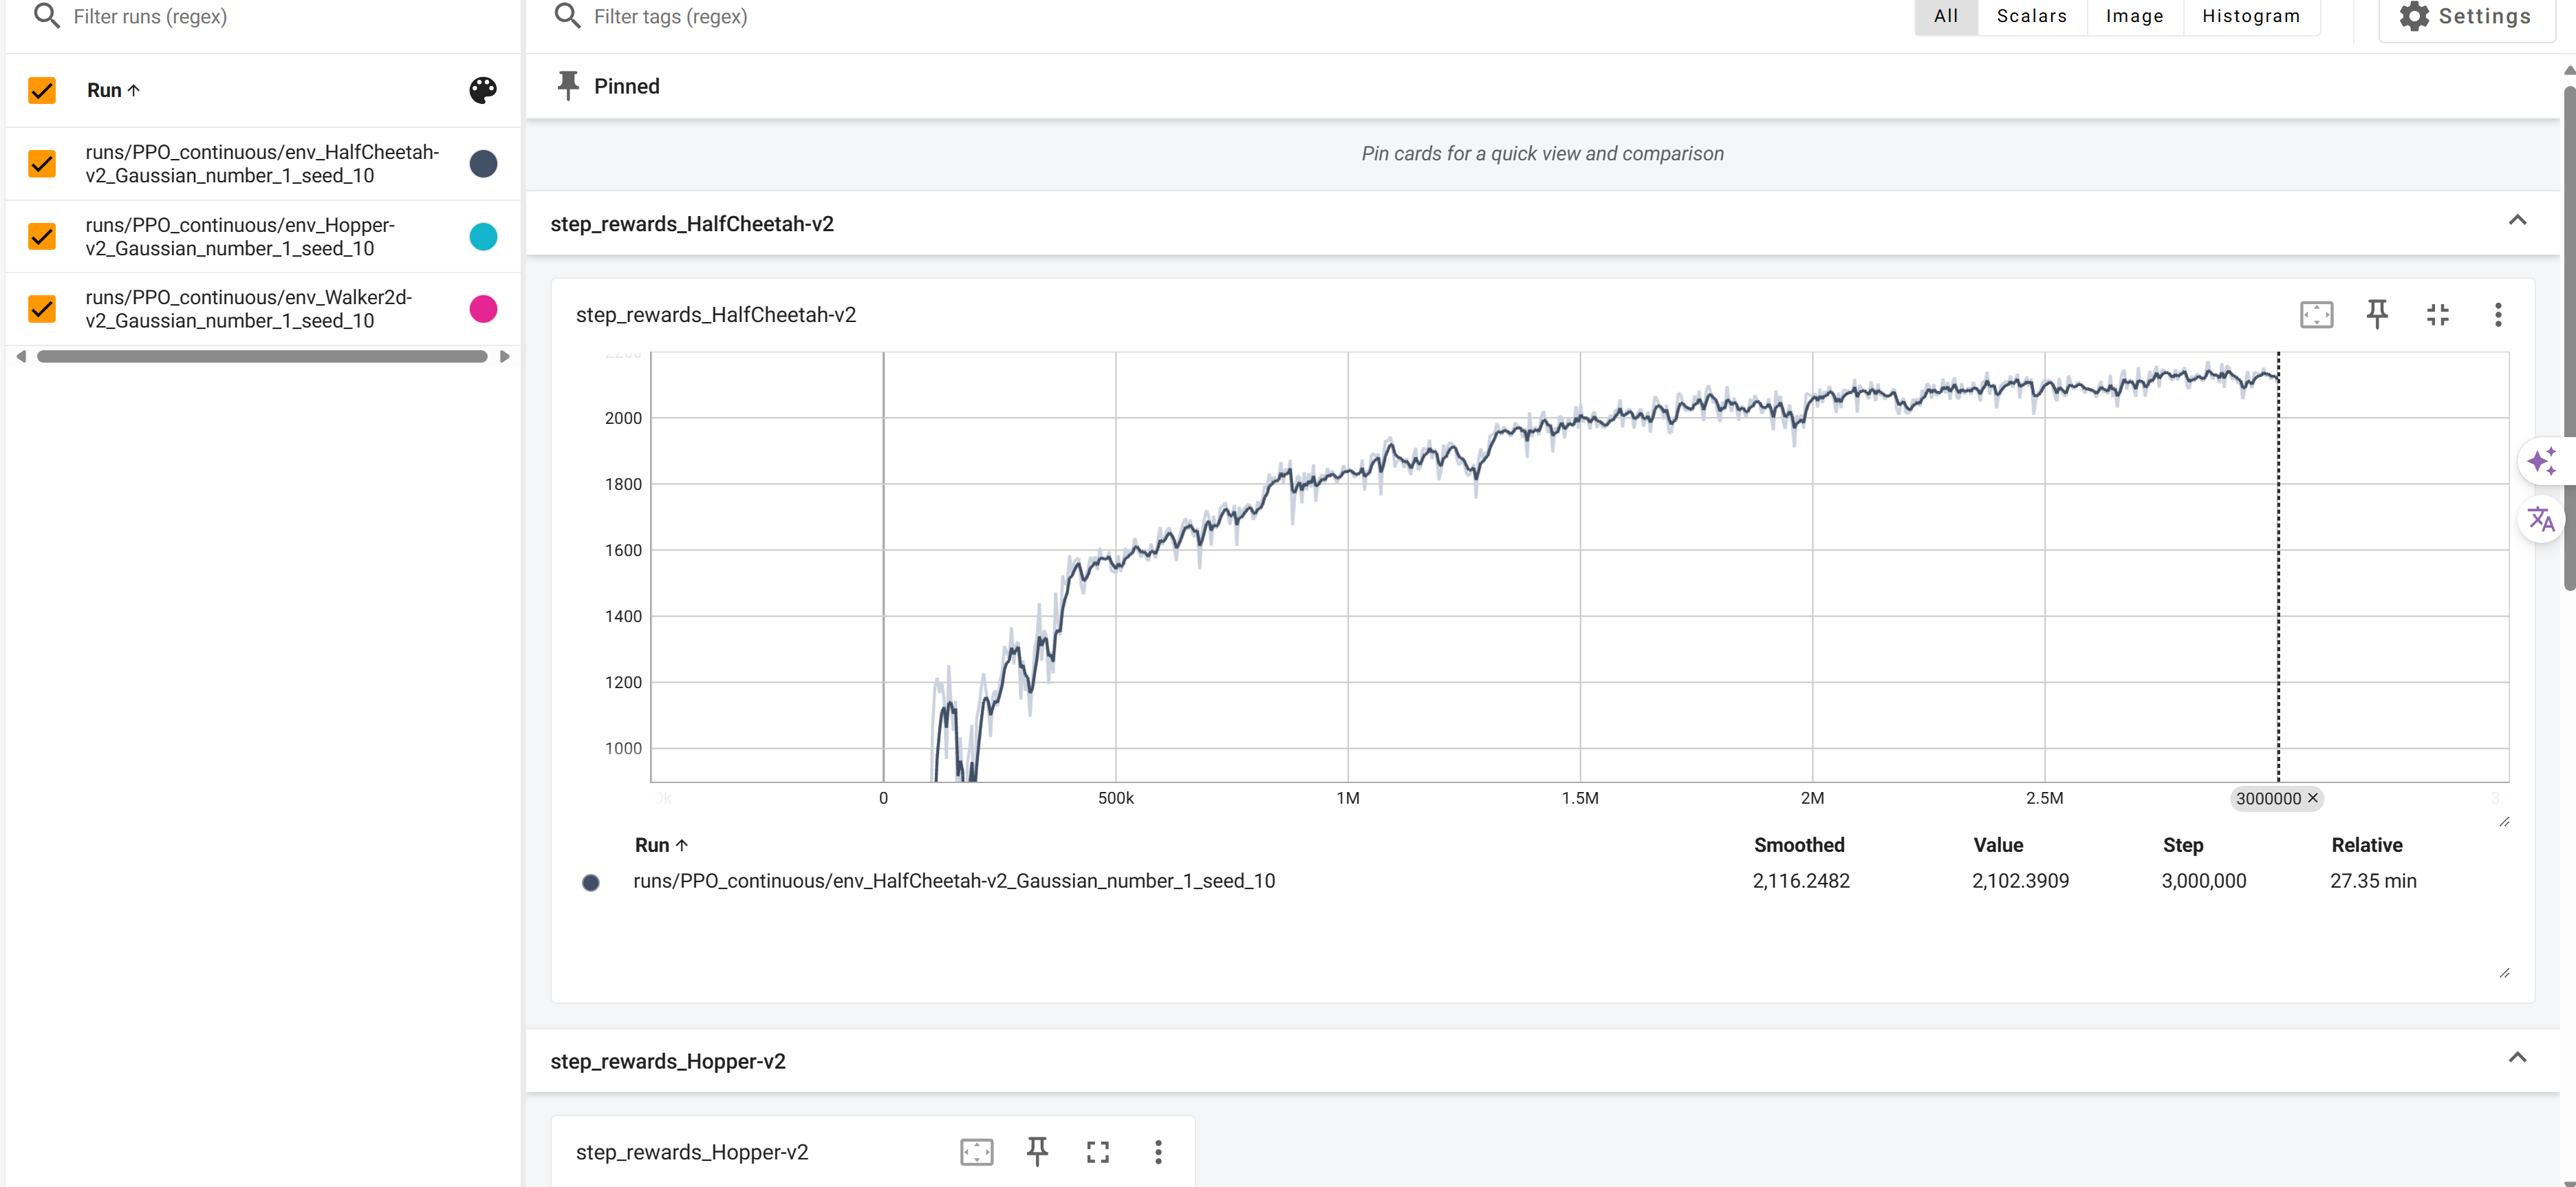Screen dimensions: 2576x1187
Task: Click the Filter tags search icon
Action: [x=567, y=16]
